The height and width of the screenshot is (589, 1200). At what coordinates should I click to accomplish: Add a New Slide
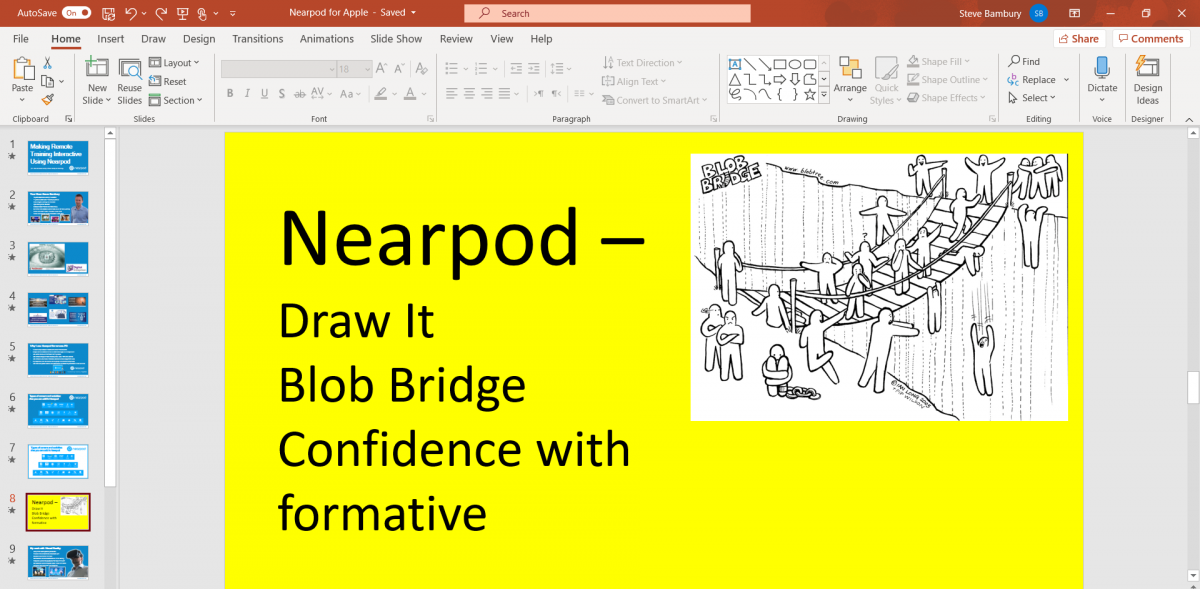pos(97,80)
